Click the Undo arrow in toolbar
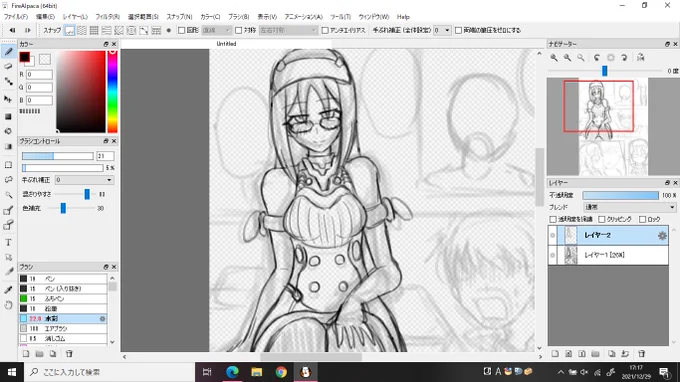This screenshot has width=680, height=382. point(12,30)
